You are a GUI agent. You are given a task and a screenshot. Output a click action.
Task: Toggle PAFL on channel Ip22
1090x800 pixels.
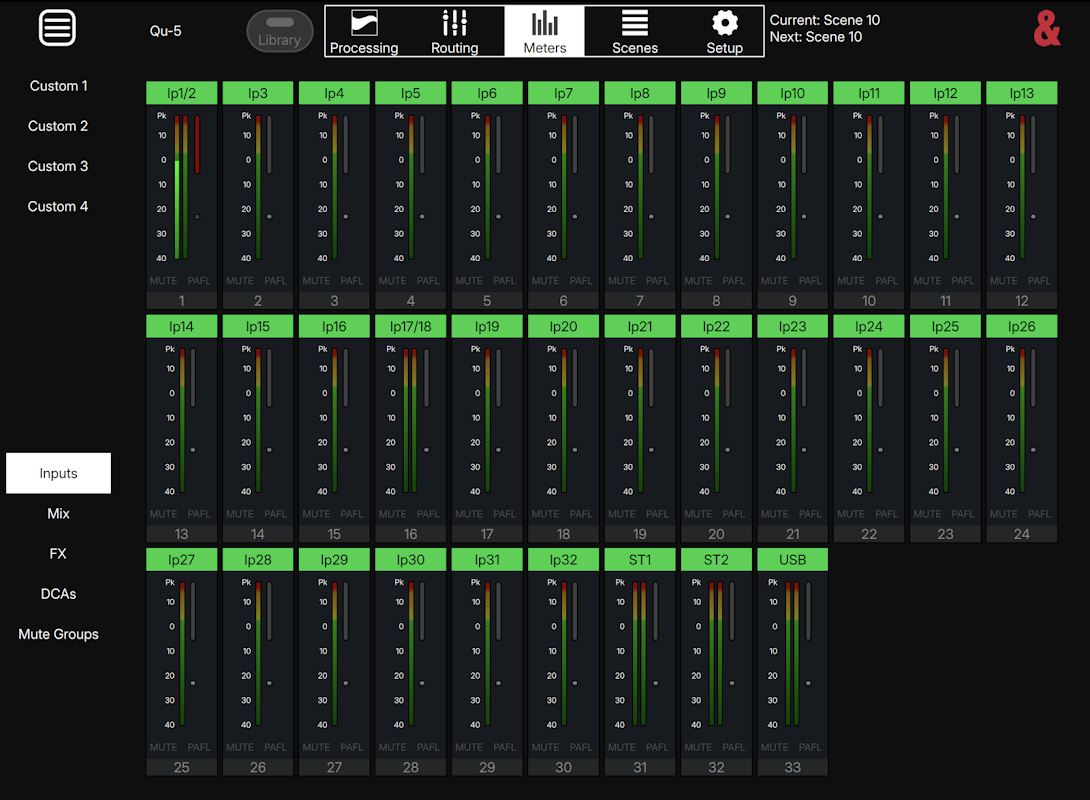tap(733, 514)
